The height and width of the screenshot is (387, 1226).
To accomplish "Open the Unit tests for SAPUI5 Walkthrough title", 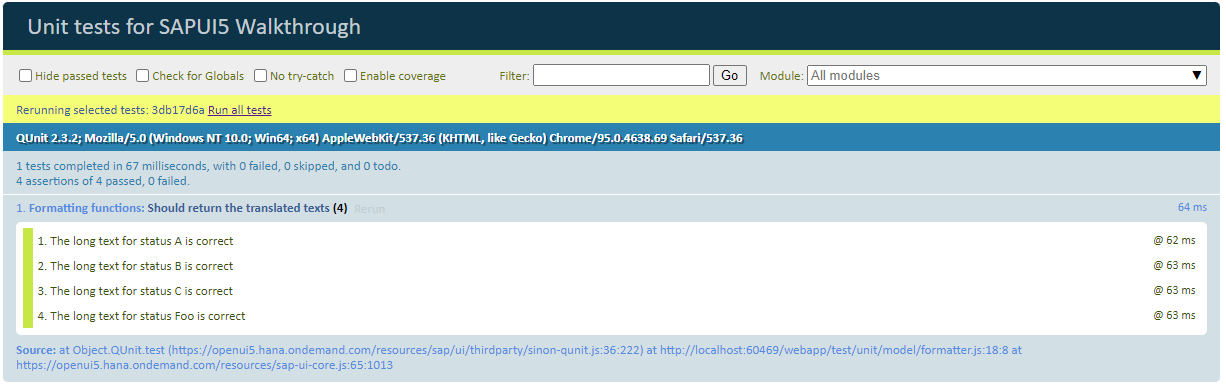I will [194, 27].
